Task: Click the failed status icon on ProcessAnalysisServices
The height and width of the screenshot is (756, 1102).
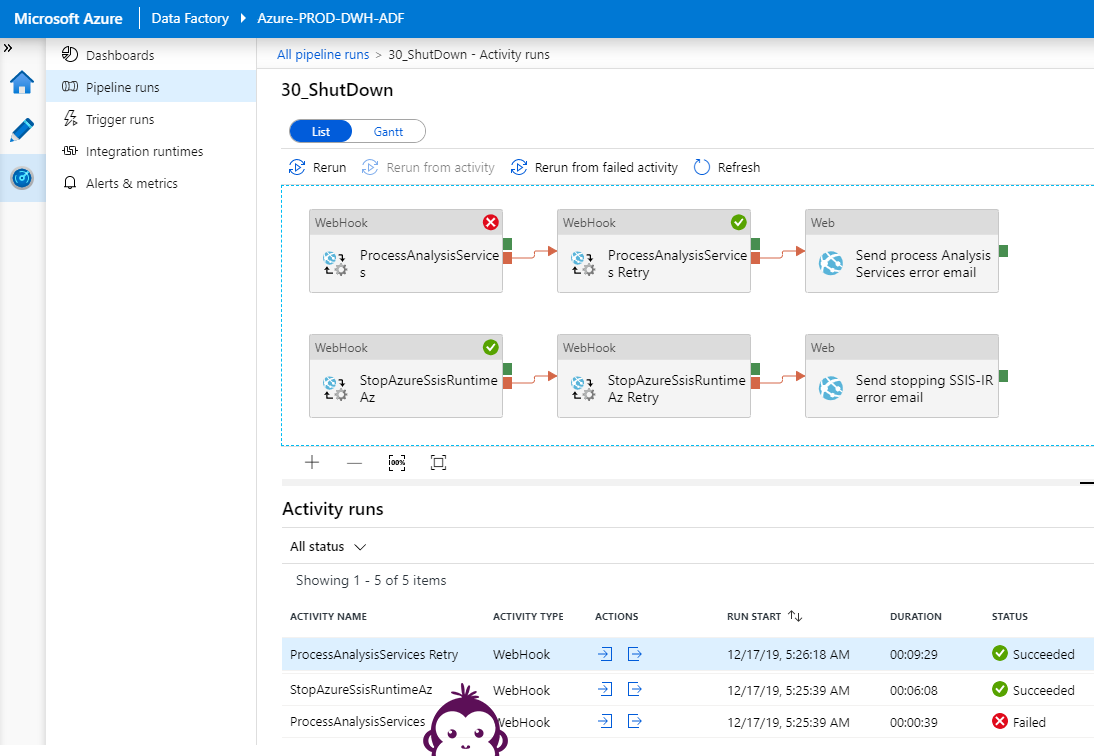Action: pyautogui.click(x=491, y=223)
